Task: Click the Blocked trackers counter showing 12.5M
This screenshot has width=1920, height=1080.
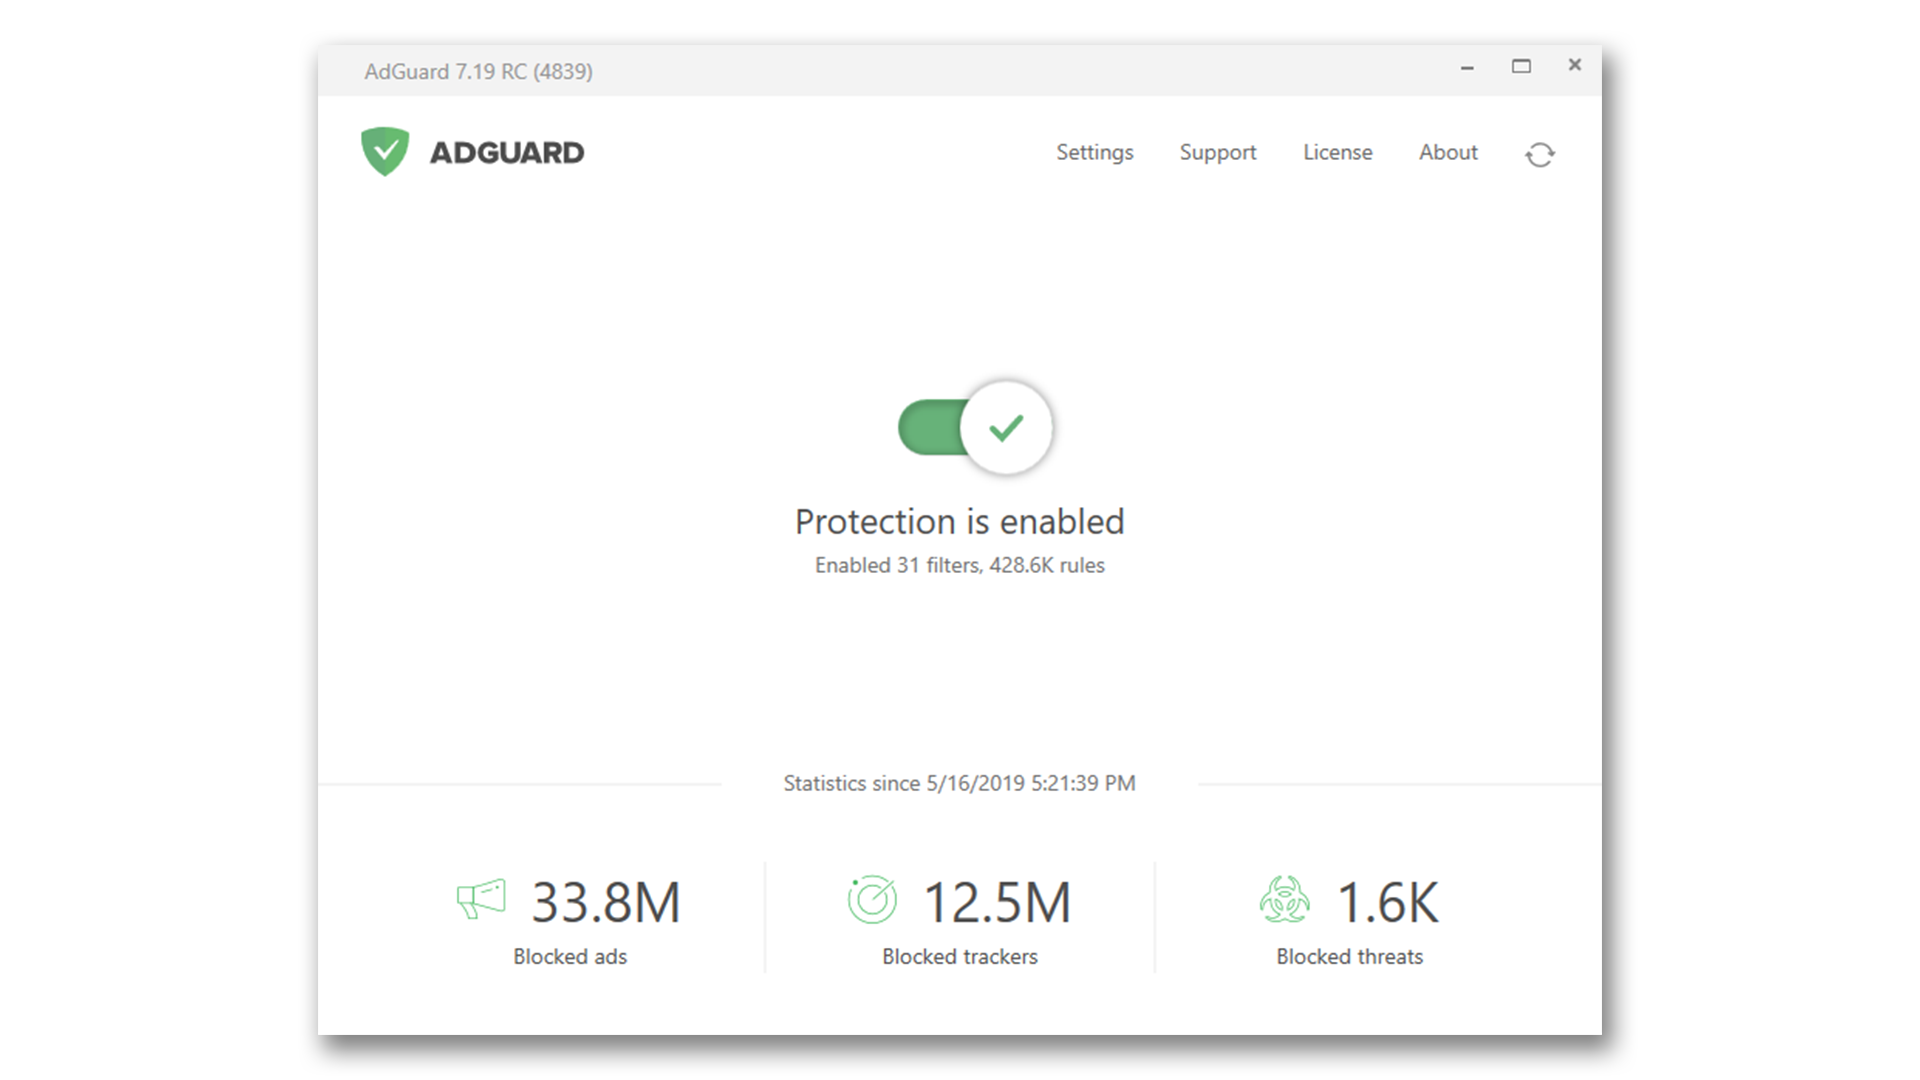Action: click(x=997, y=901)
